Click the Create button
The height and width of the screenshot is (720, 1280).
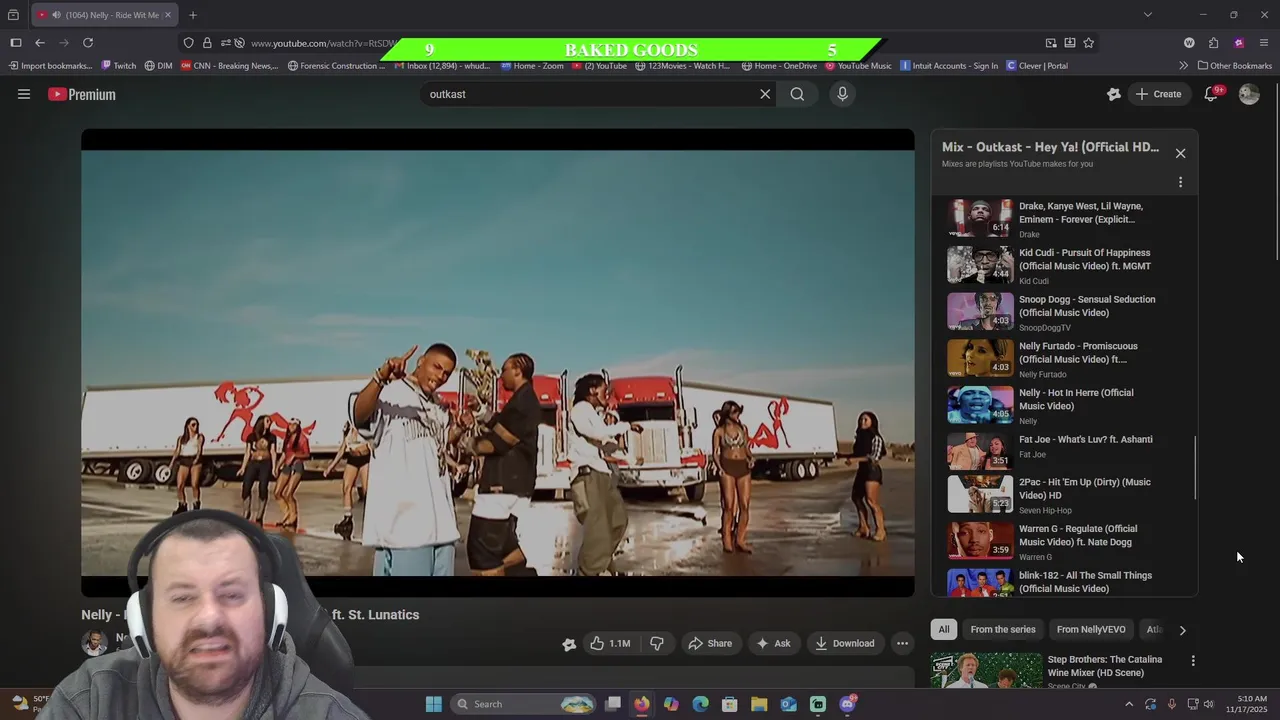1158,94
